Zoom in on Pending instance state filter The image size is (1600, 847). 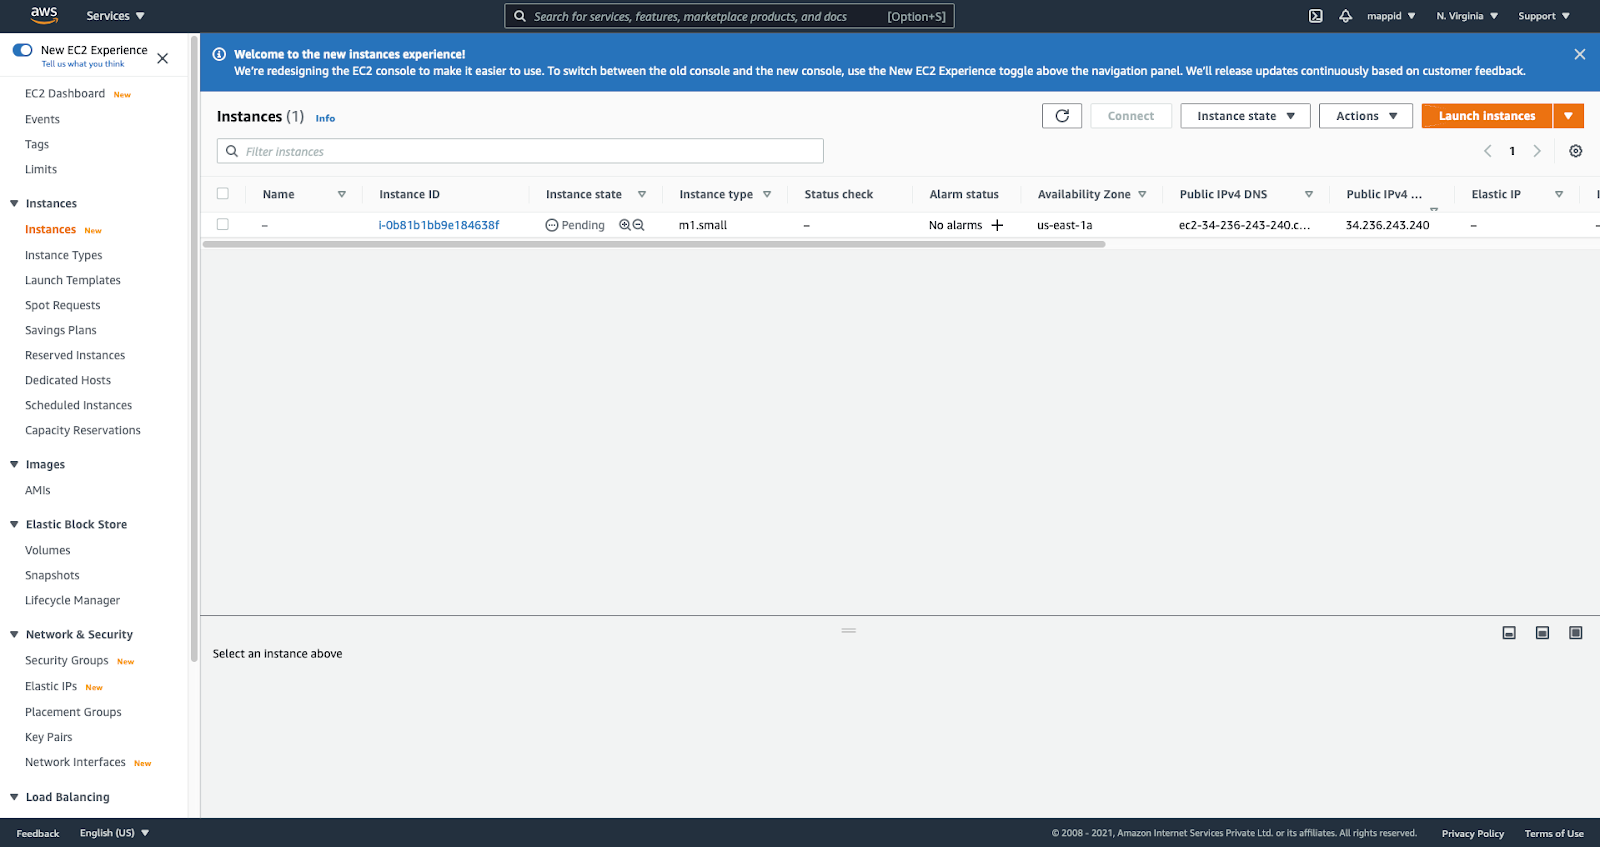pyautogui.click(x=625, y=225)
